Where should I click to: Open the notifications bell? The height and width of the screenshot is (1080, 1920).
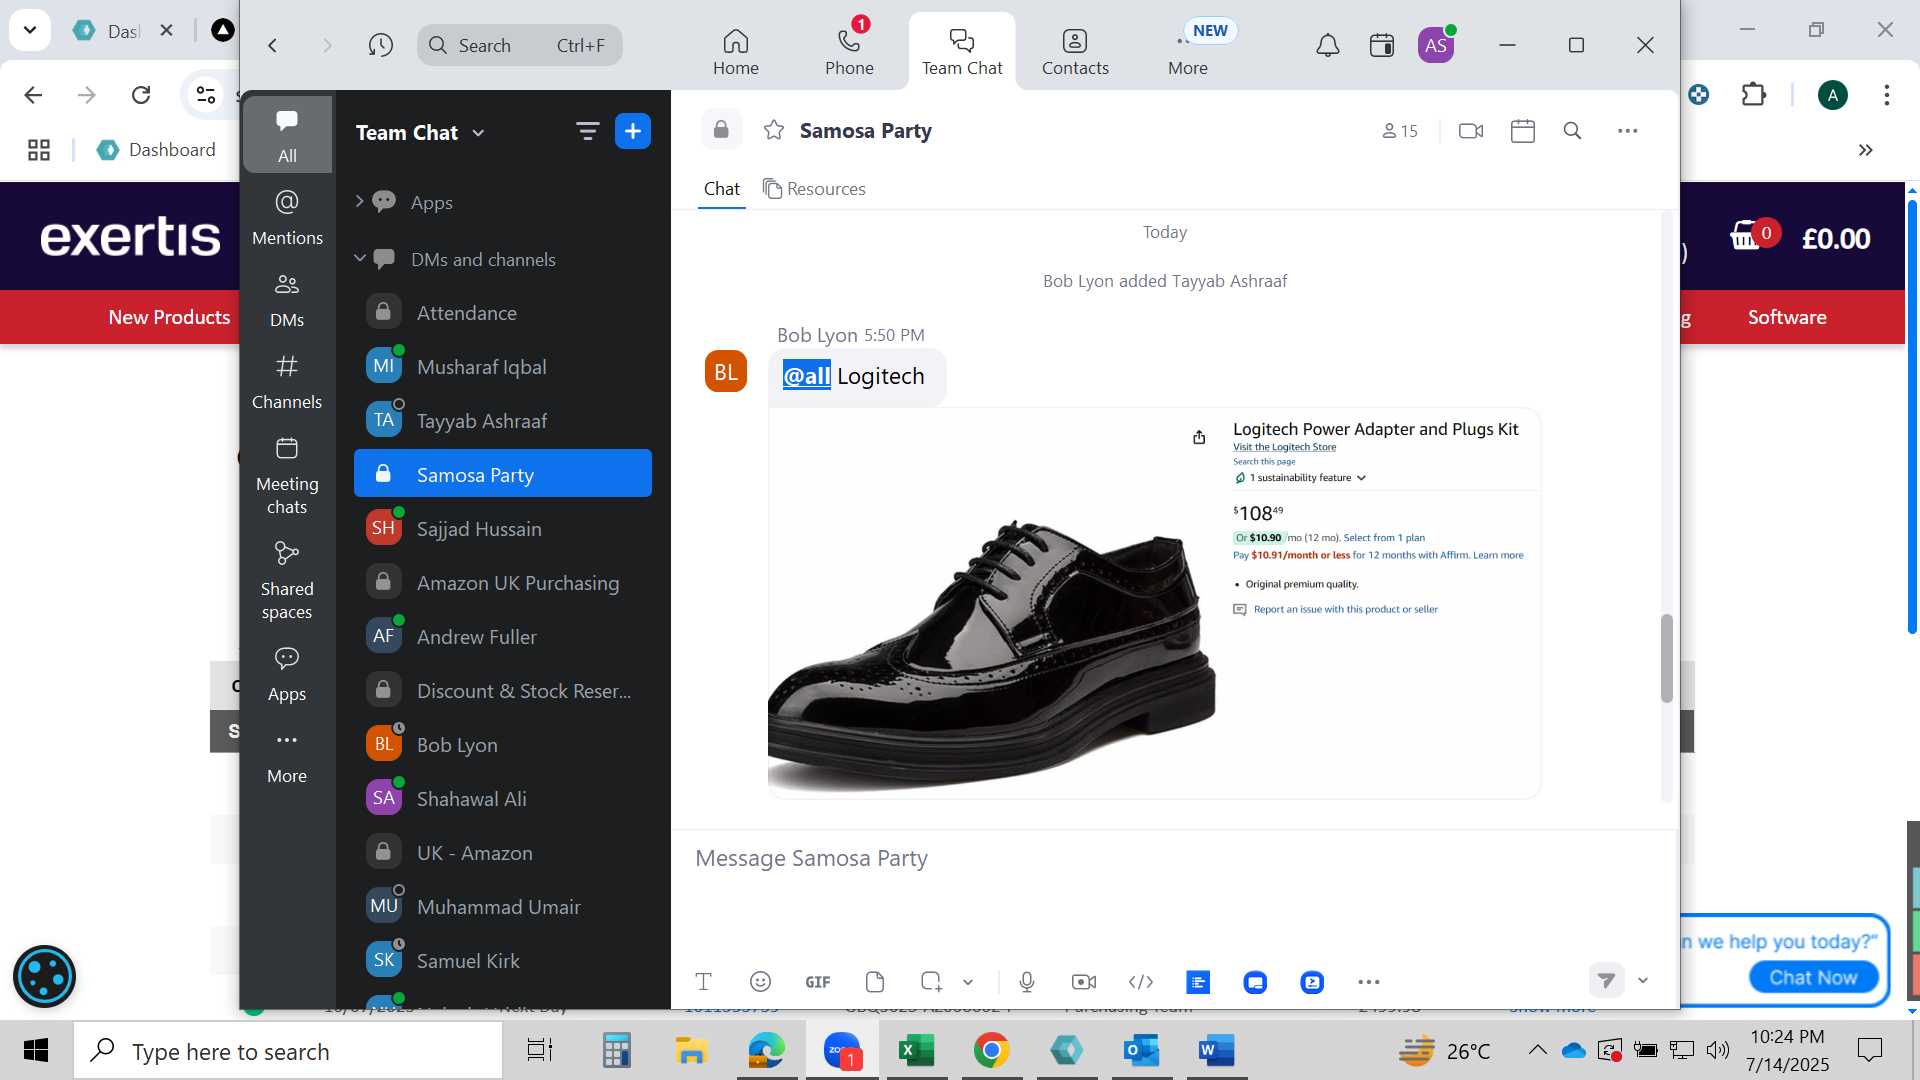click(x=1327, y=45)
